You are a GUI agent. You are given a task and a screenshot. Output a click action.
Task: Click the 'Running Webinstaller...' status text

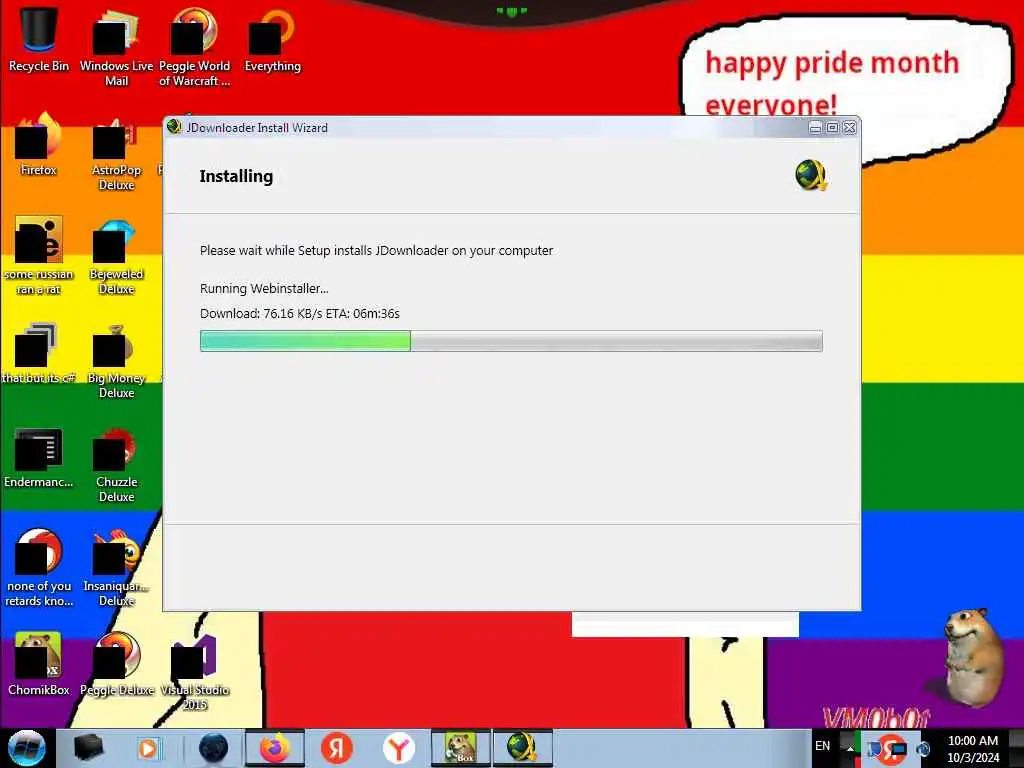[x=264, y=289]
